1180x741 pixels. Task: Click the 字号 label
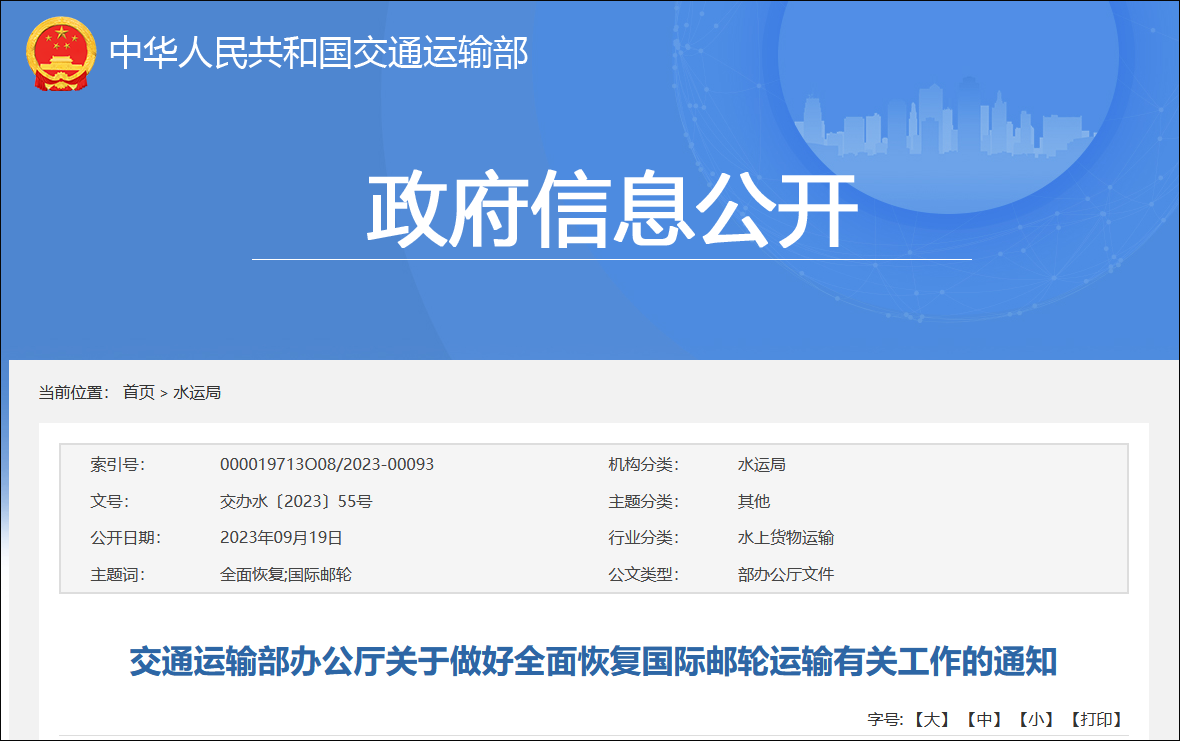pos(885,720)
